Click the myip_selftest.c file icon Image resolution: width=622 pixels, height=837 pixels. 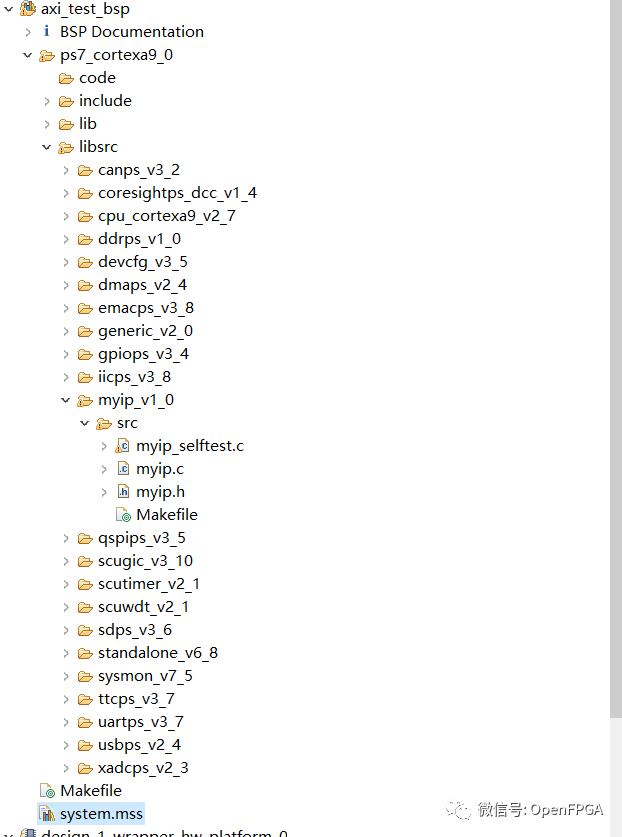(x=123, y=446)
